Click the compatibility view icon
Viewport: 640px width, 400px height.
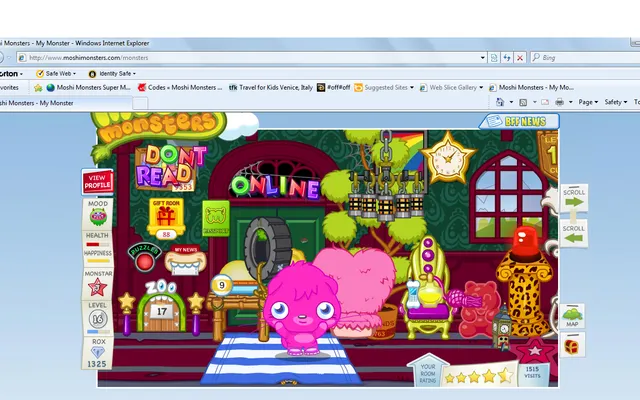(494, 58)
